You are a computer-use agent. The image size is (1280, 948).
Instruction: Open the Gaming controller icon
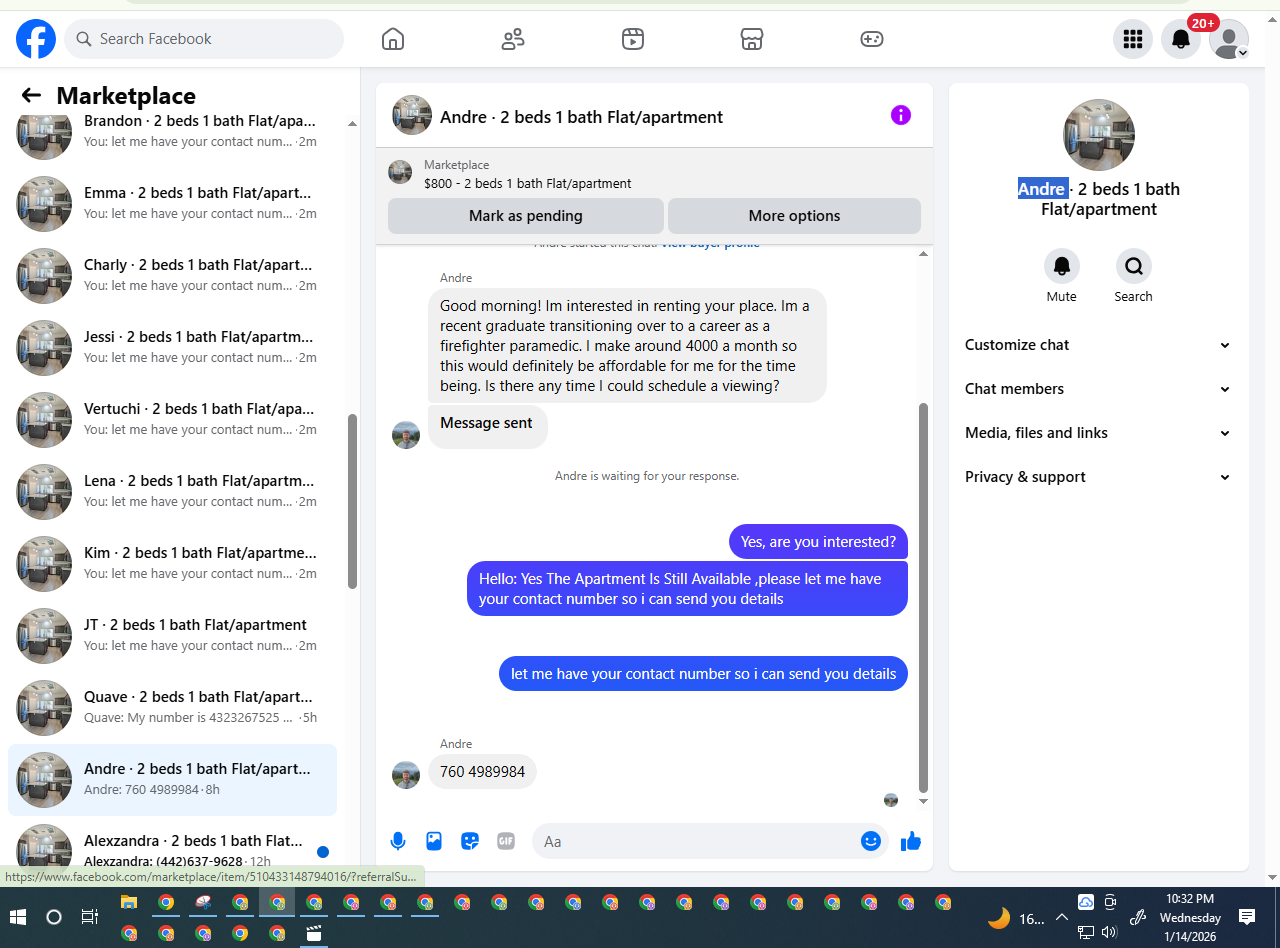(x=872, y=39)
